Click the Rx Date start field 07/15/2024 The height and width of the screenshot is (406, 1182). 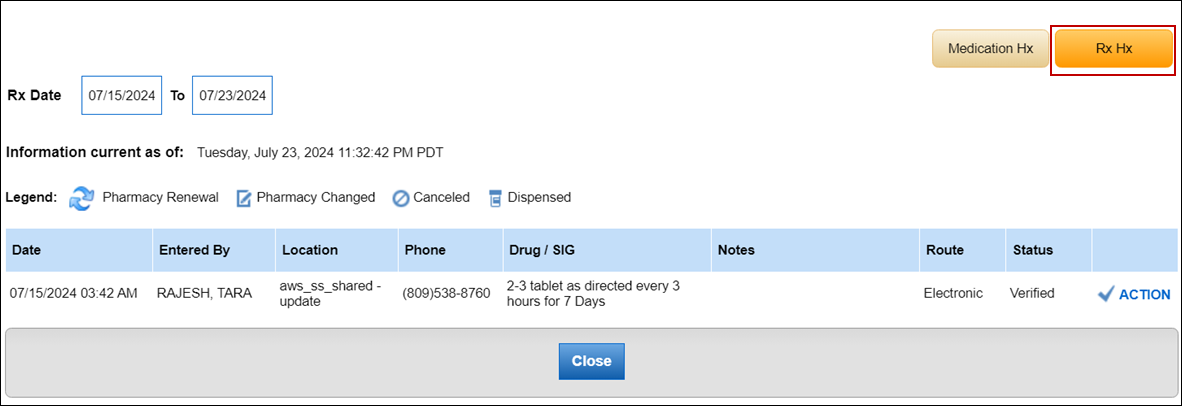[x=121, y=96]
